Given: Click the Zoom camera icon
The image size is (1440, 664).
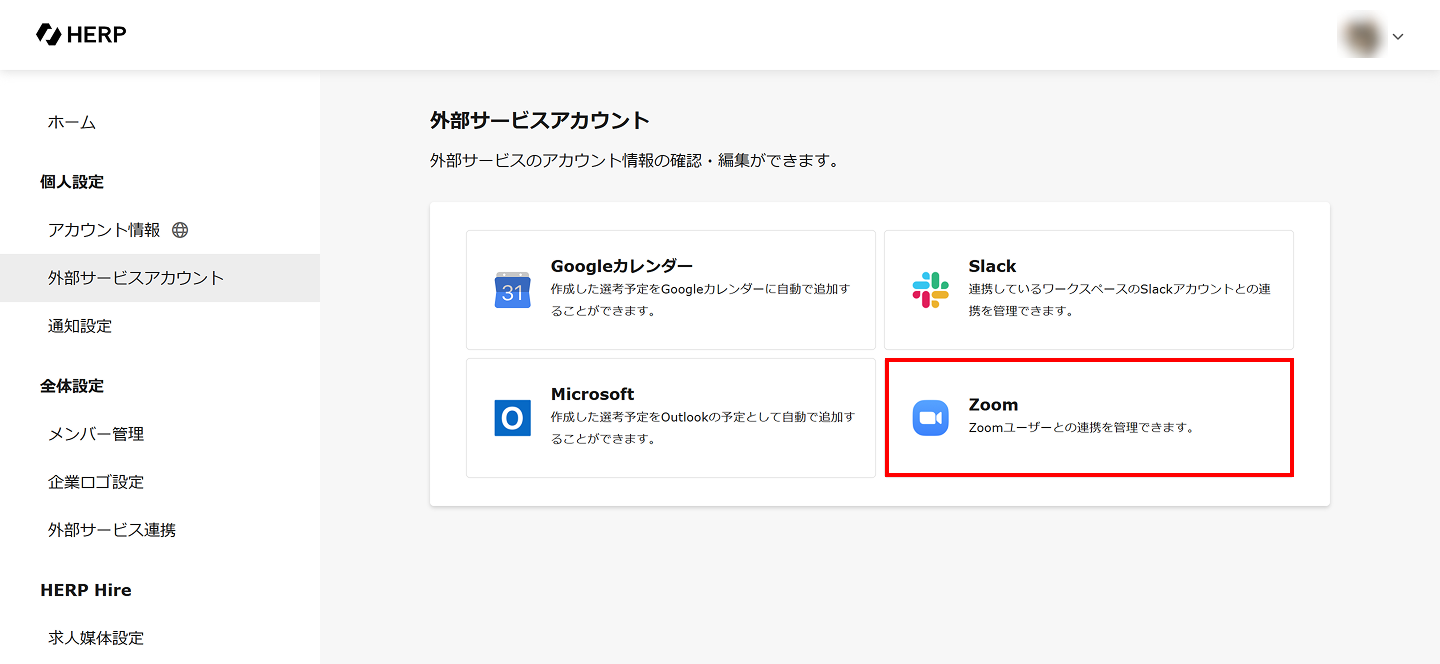Looking at the screenshot, I should pyautogui.click(x=931, y=418).
